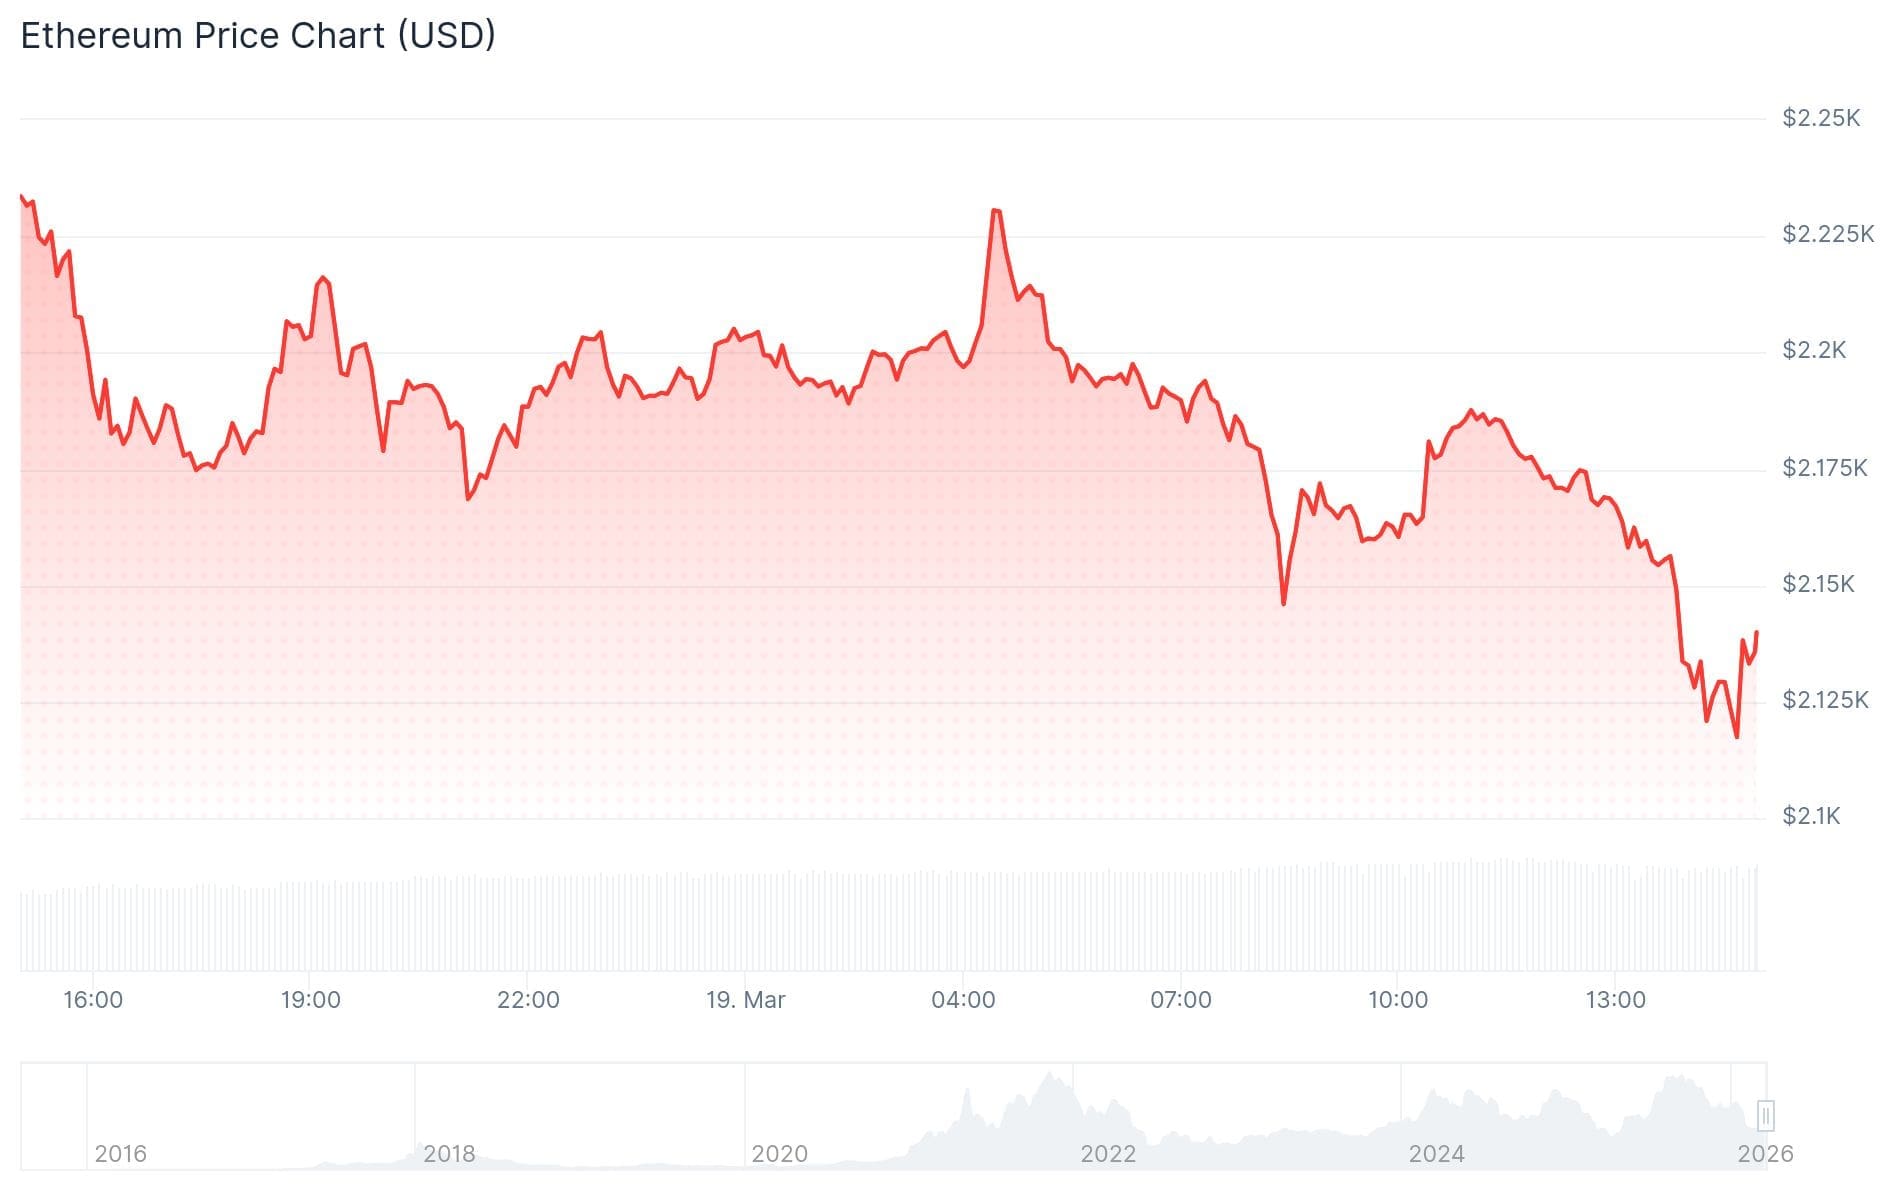
Task: Click the 22:00 time label
Action: click(x=528, y=1000)
